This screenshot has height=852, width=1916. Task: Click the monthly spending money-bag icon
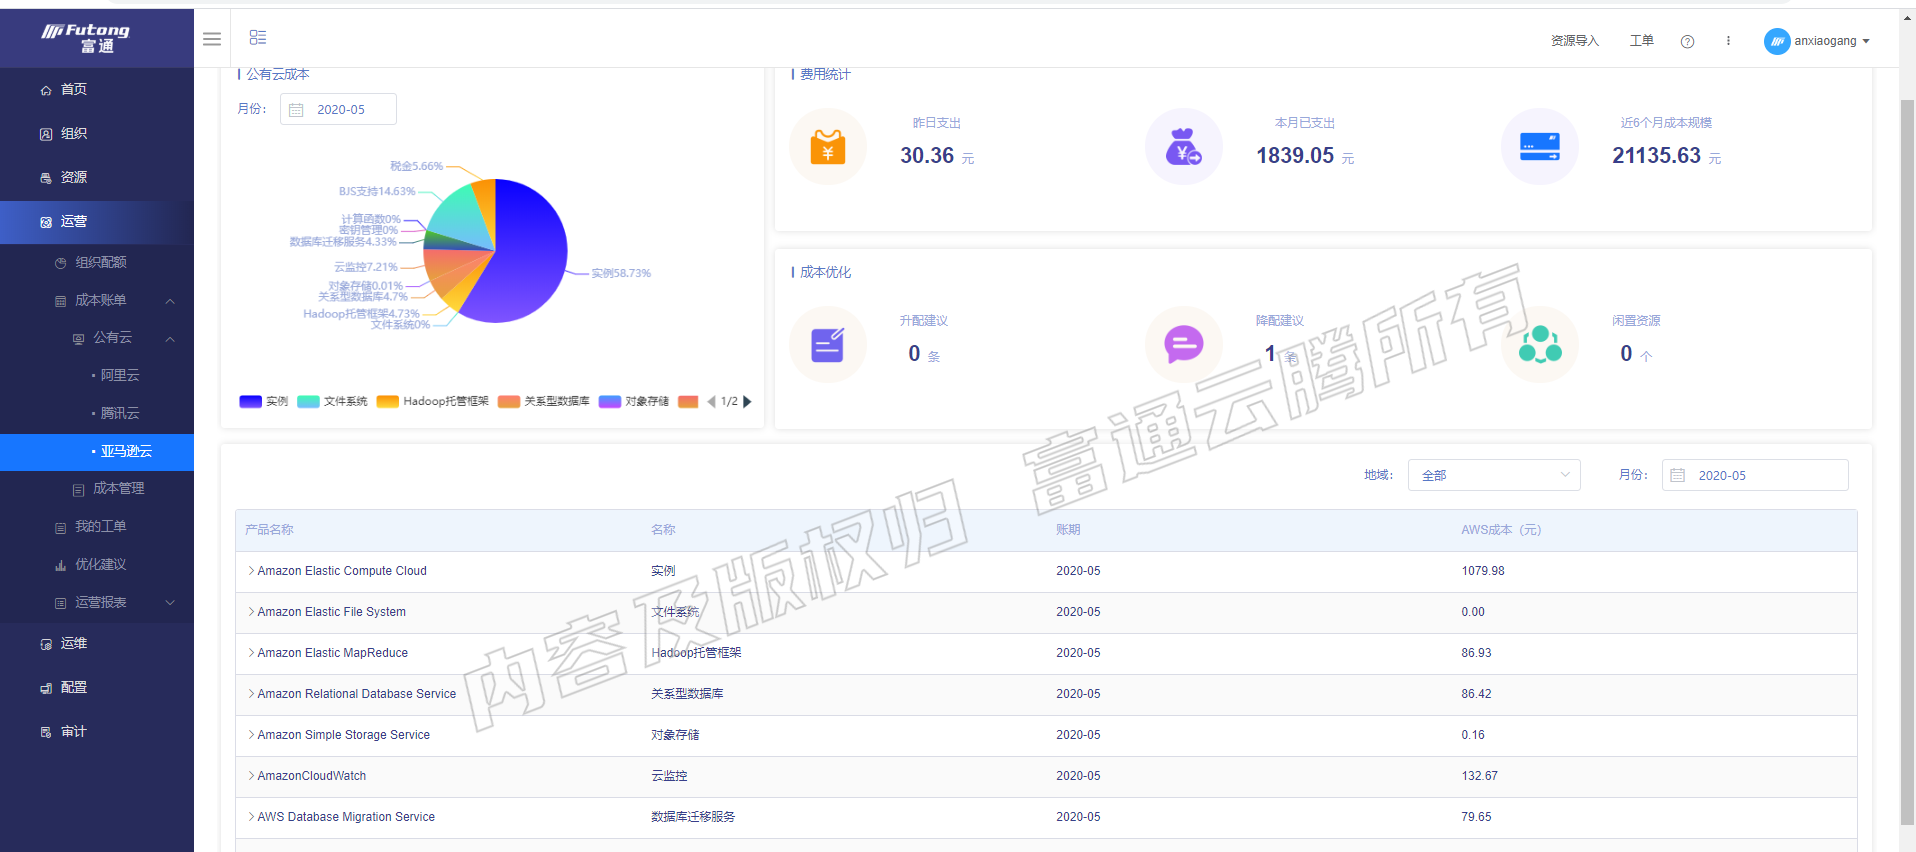click(x=1184, y=147)
